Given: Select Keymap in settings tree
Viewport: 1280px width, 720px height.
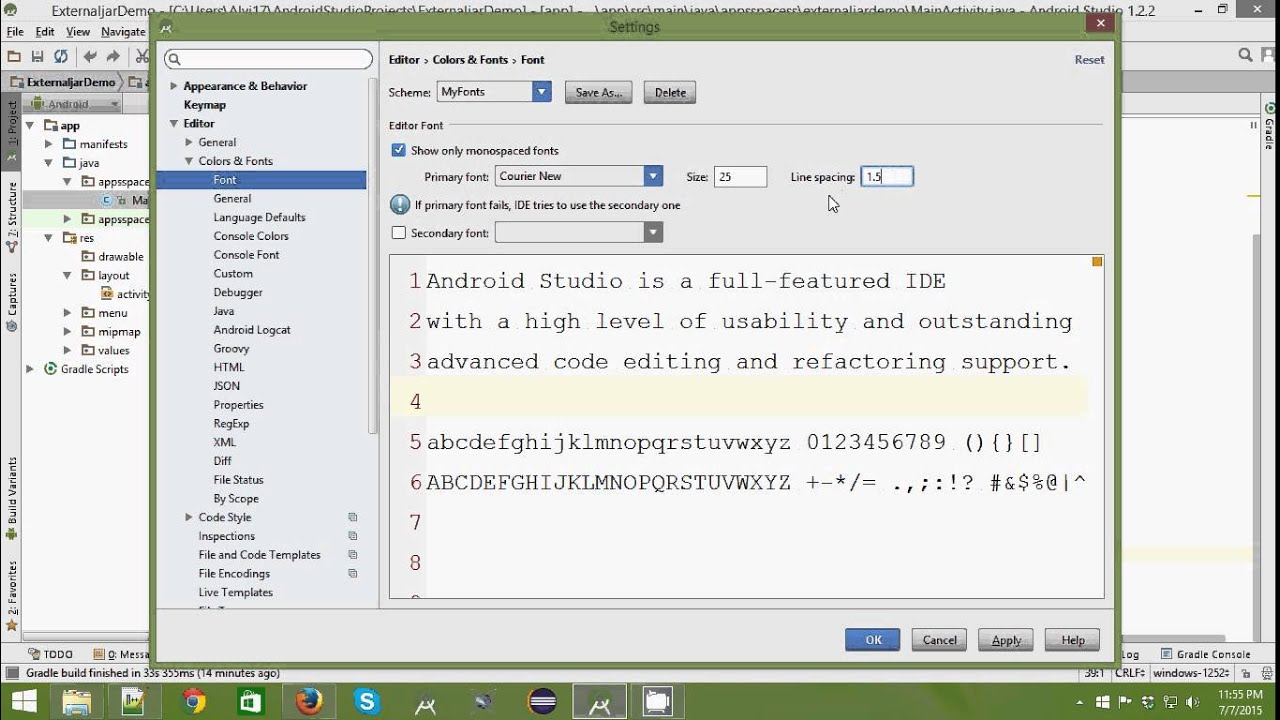Looking at the screenshot, I should (204, 105).
